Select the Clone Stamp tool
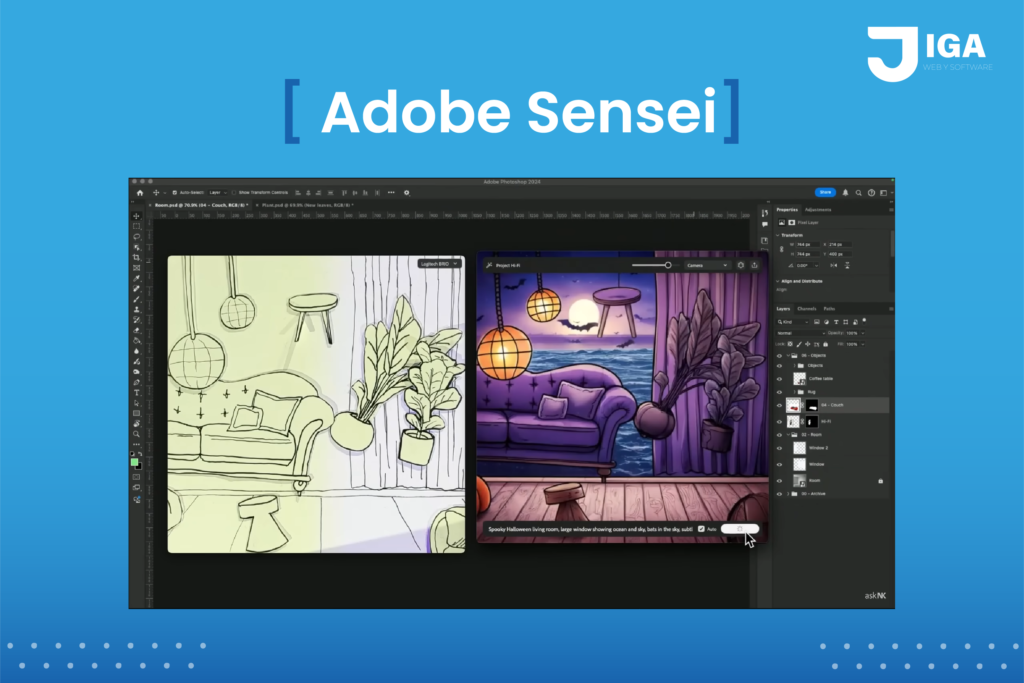 tap(136, 310)
